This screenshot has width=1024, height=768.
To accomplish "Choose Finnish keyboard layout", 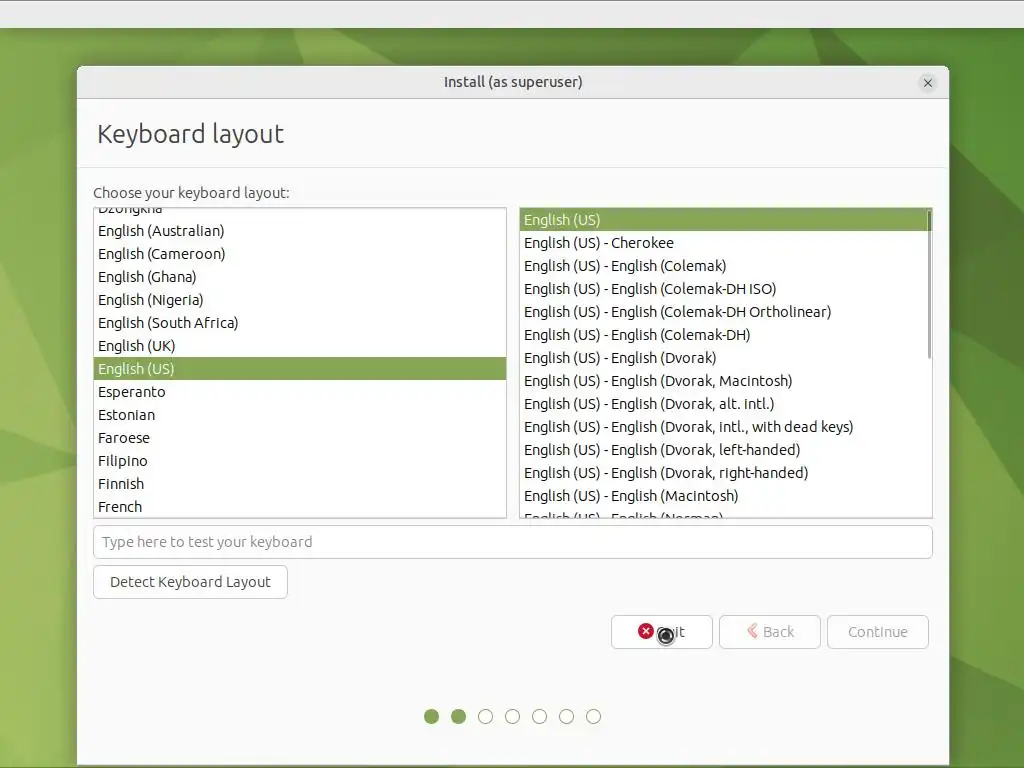I will coord(300,484).
